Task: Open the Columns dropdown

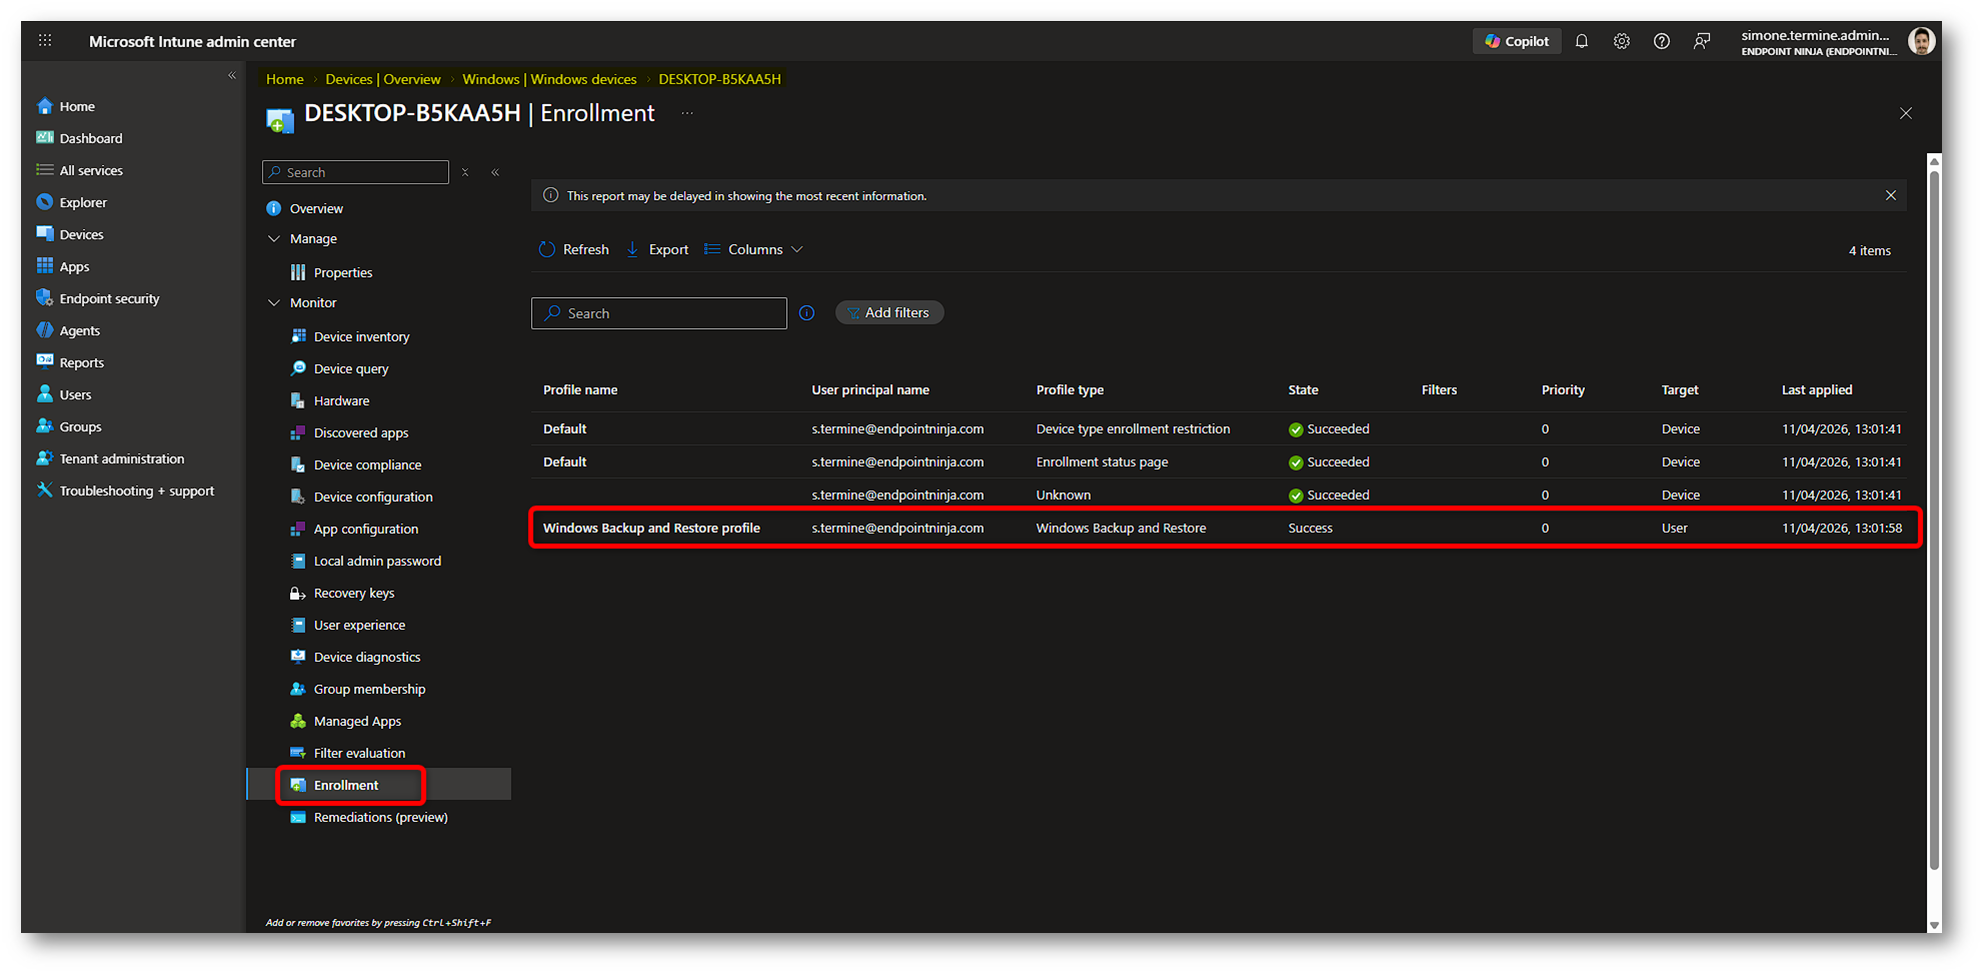Action: [x=754, y=250]
